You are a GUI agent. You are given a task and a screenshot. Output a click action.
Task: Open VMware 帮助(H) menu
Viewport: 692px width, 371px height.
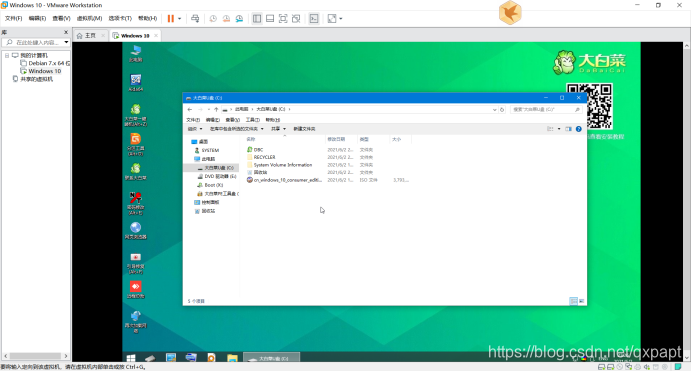pyautogui.click(x=147, y=19)
